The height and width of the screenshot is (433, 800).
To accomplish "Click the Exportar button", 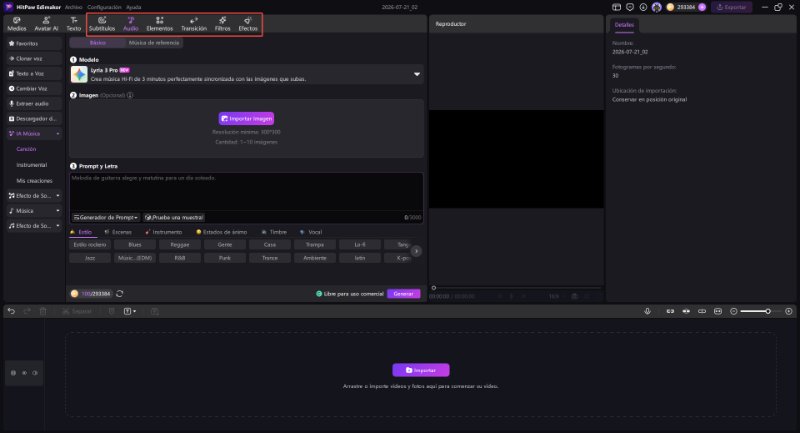I will (x=732, y=7).
